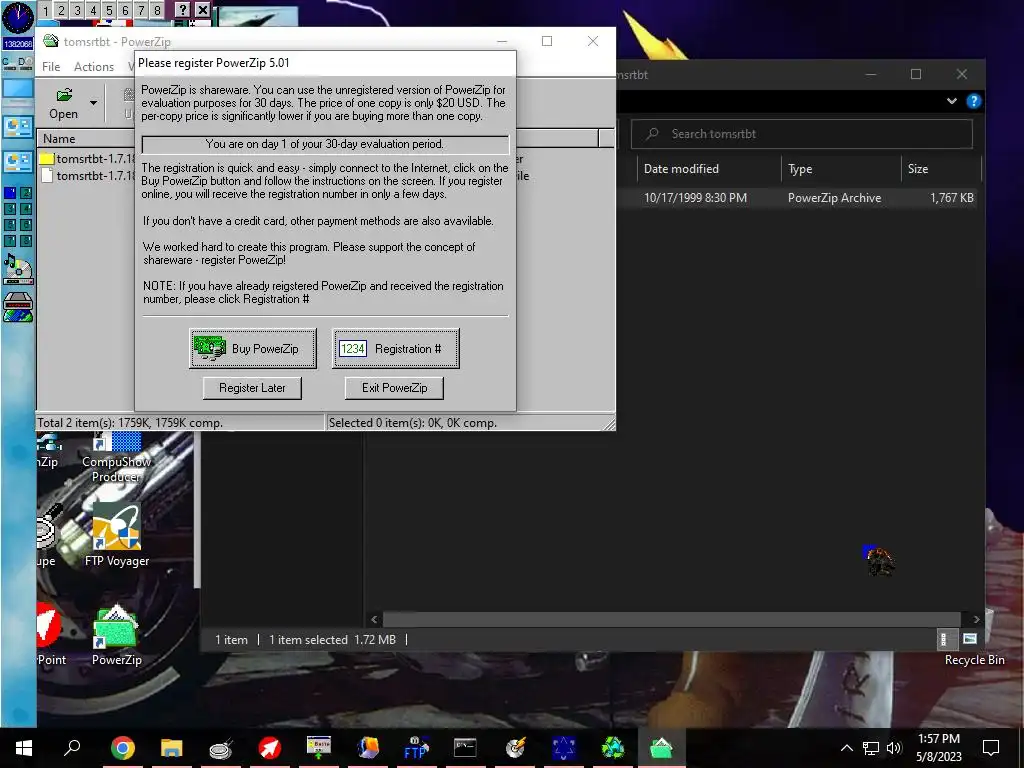Image resolution: width=1024 pixels, height=768 pixels.
Task: Open the CompuShow Producer desktop shortcut
Action: (x=116, y=458)
